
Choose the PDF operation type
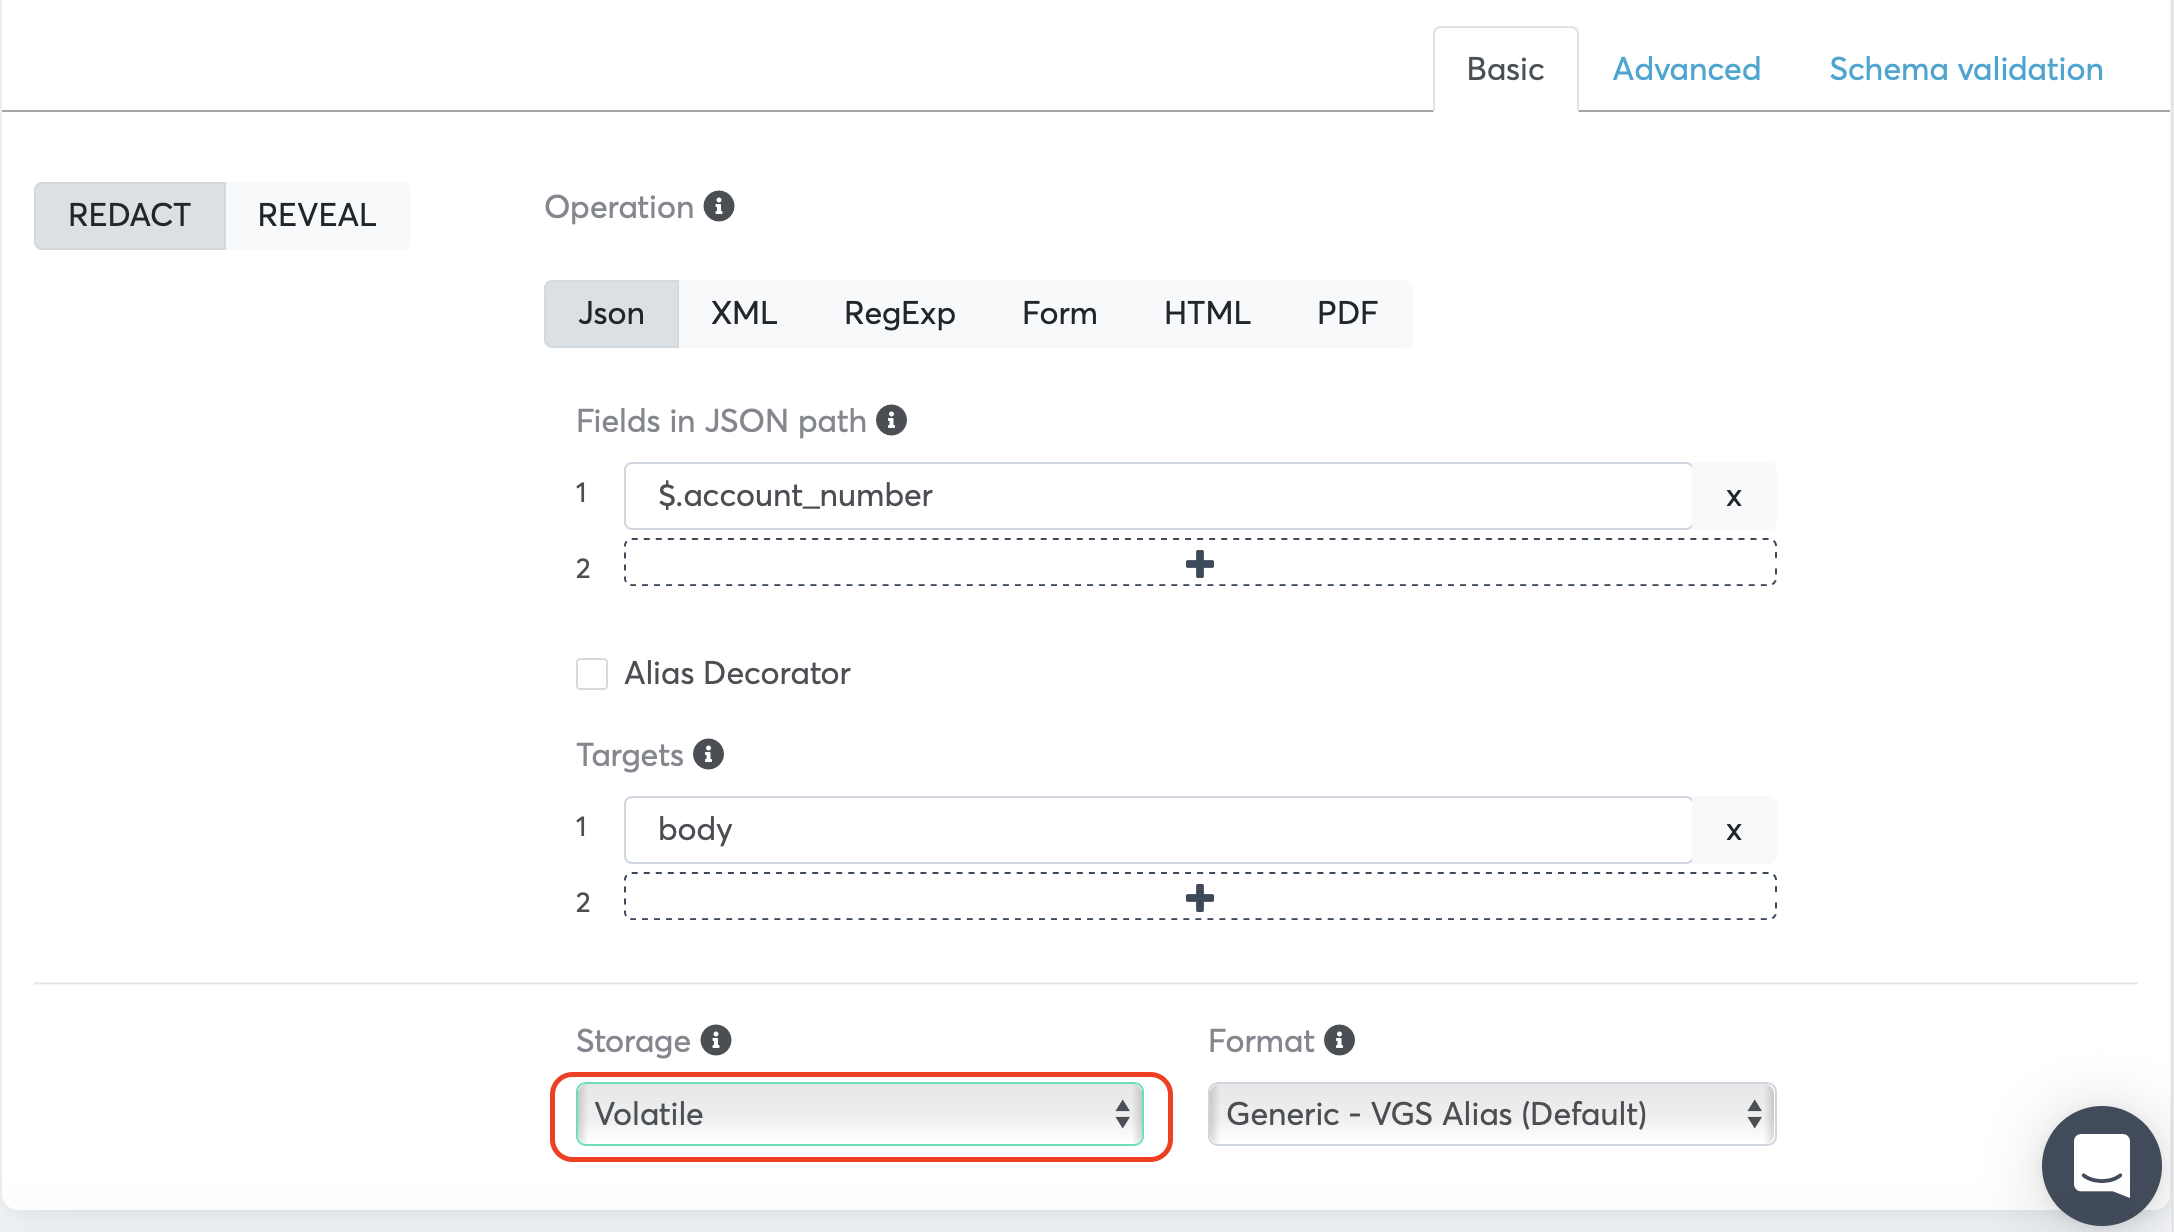[x=1346, y=314]
